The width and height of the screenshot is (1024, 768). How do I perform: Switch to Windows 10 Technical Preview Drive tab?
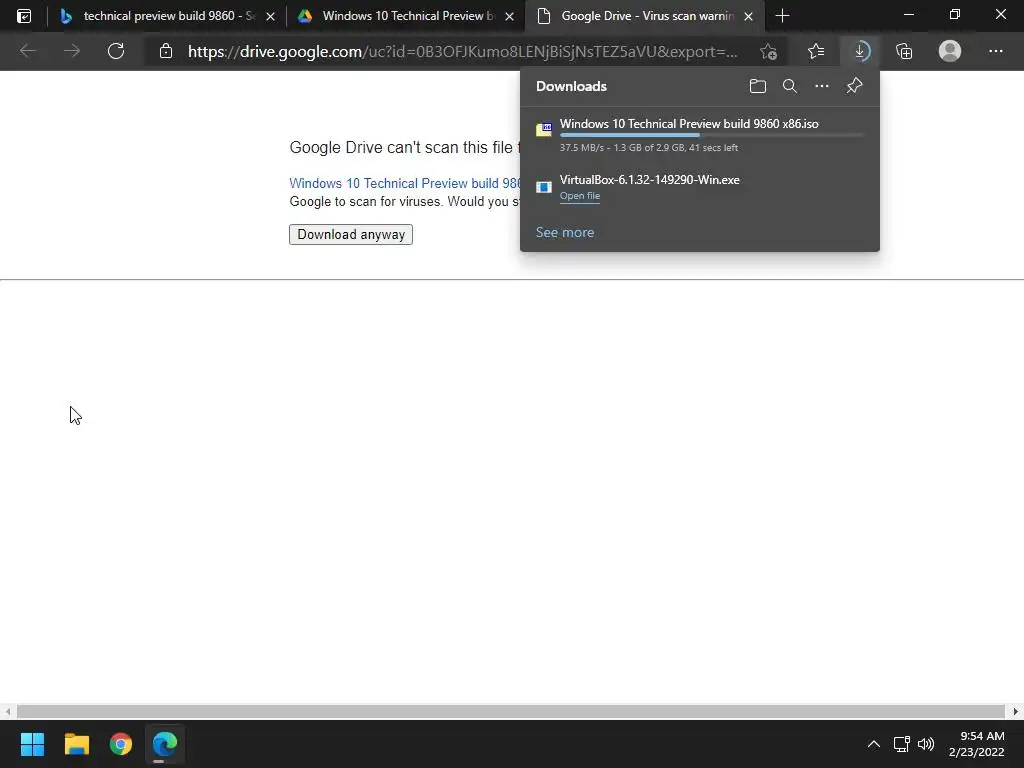406,16
